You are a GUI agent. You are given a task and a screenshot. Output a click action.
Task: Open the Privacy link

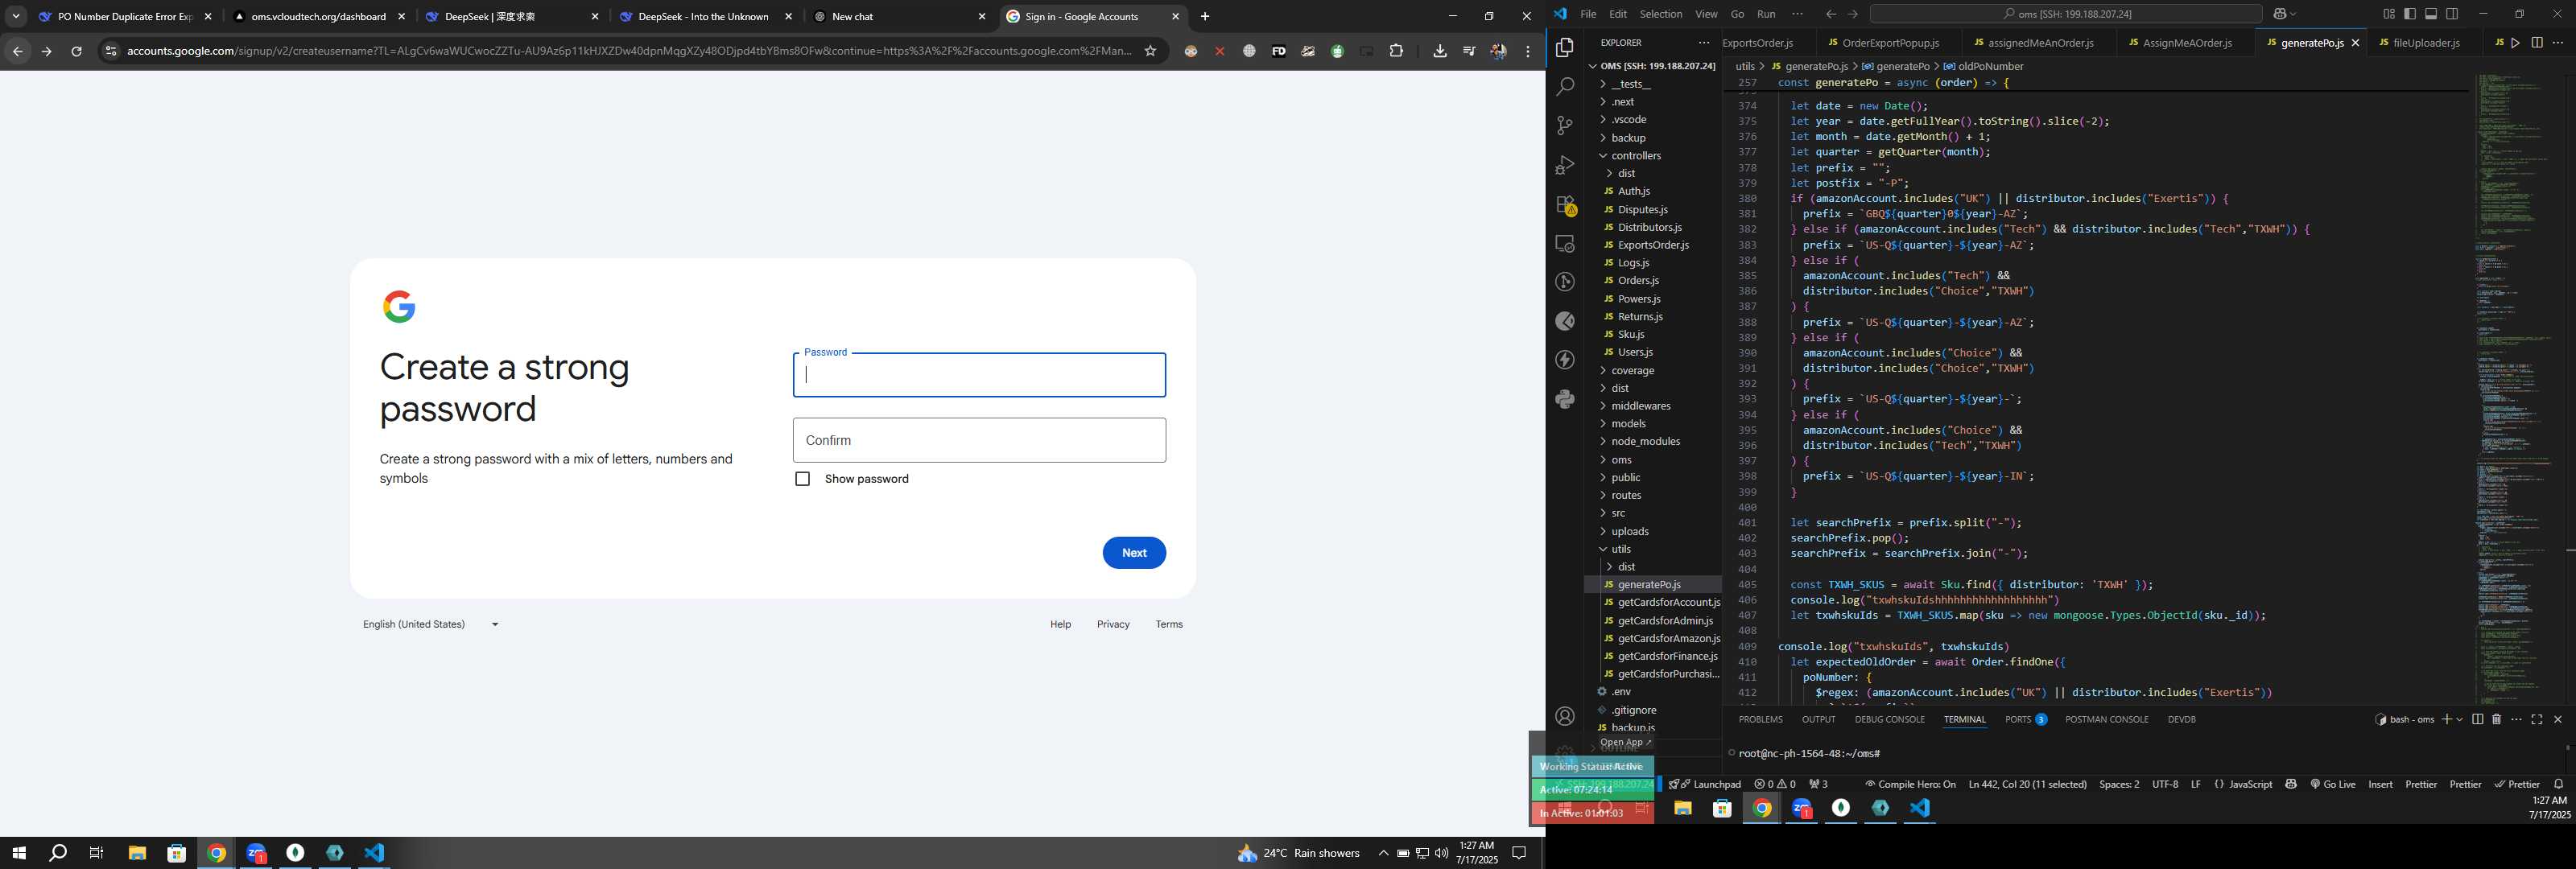pyautogui.click(x=1113, y=624)
